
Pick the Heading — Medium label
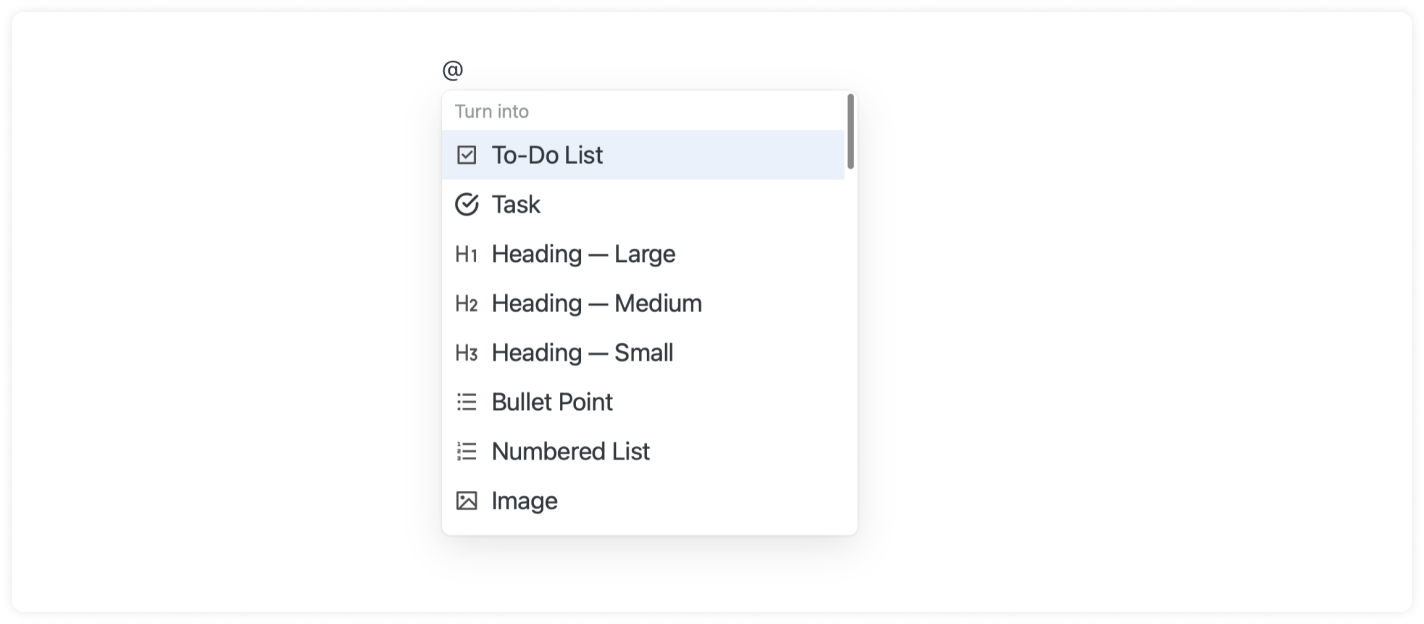pos(596,304)
